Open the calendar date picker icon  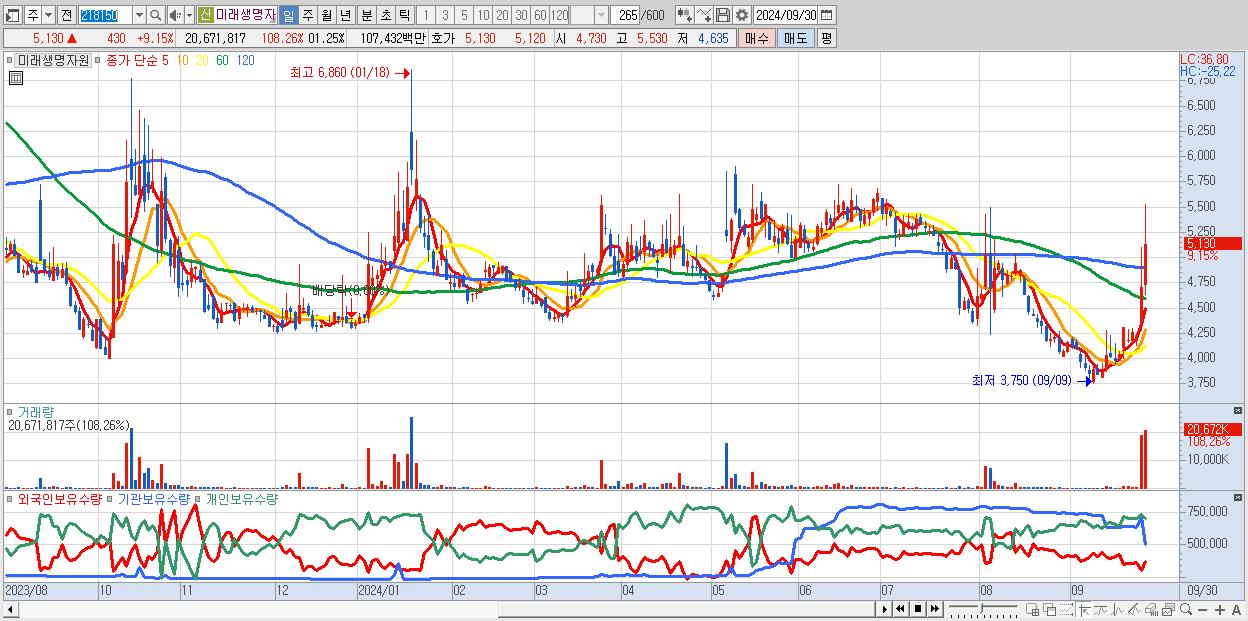click(827, 15)
